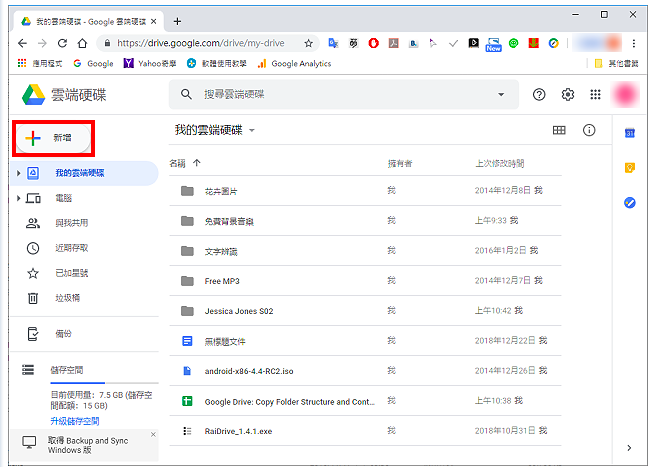Click Free MP3 folder icon
648x467 pixels.
tap(187, 281)
